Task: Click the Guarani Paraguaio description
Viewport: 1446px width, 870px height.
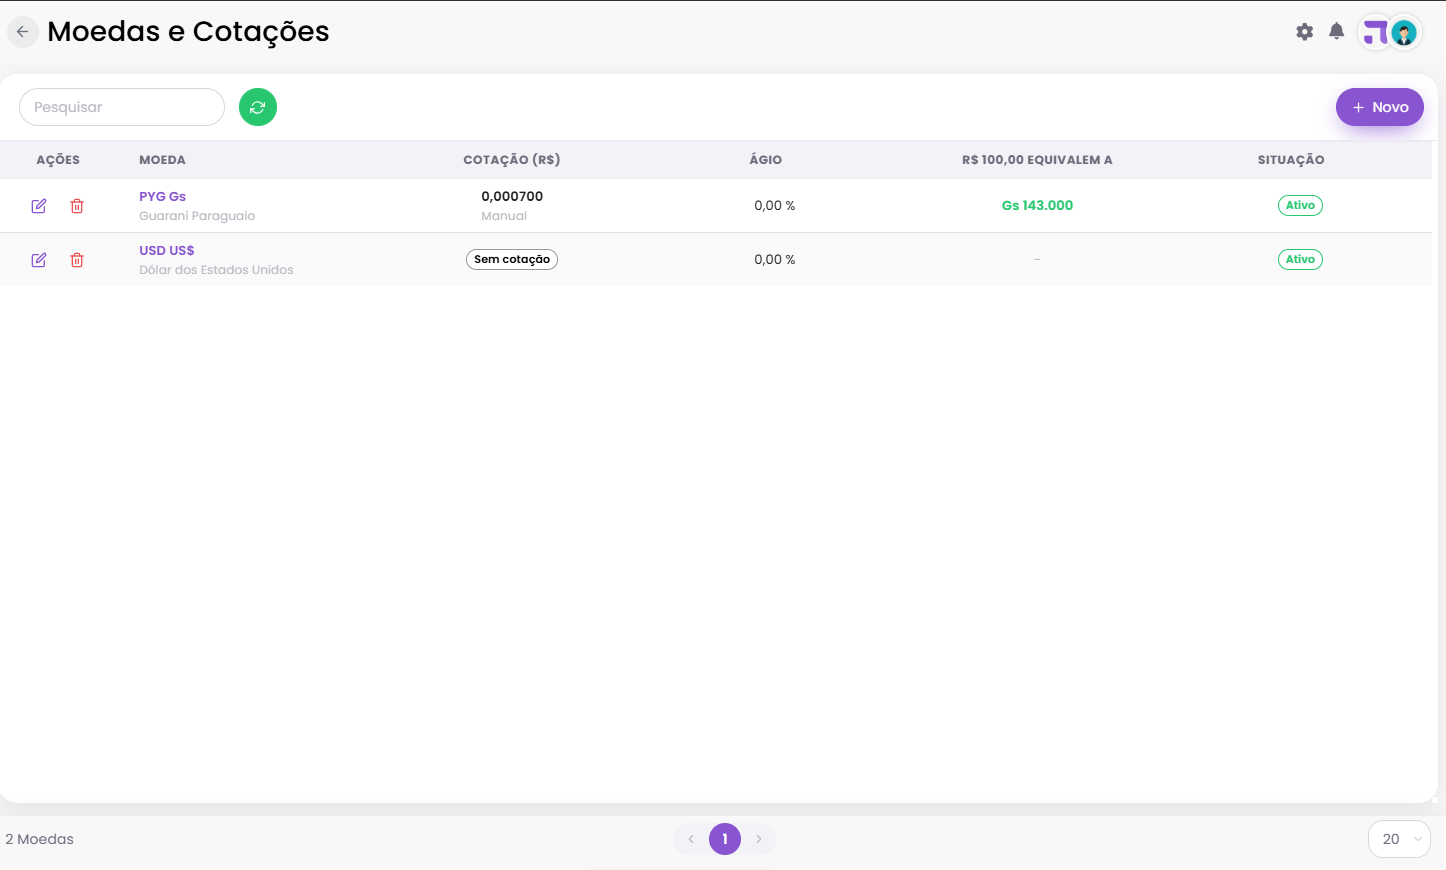Action: [x=197, y=216]
